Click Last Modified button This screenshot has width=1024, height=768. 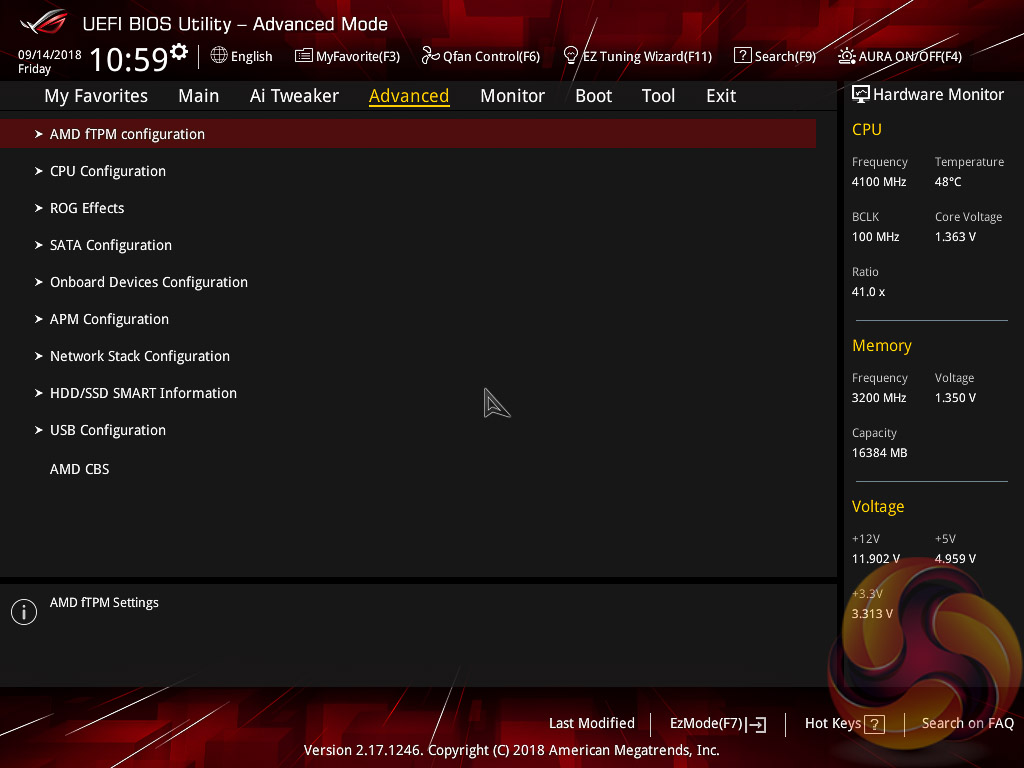pos(592,724)
